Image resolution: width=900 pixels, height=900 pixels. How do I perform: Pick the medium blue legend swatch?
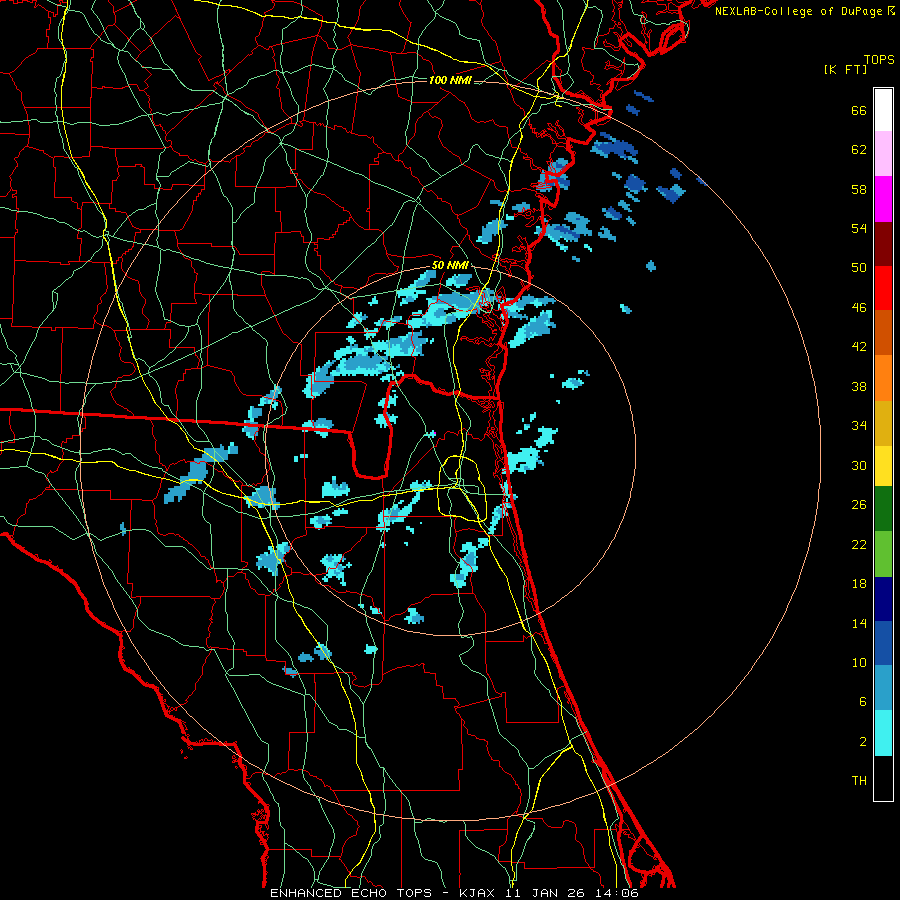coord(883,643)
